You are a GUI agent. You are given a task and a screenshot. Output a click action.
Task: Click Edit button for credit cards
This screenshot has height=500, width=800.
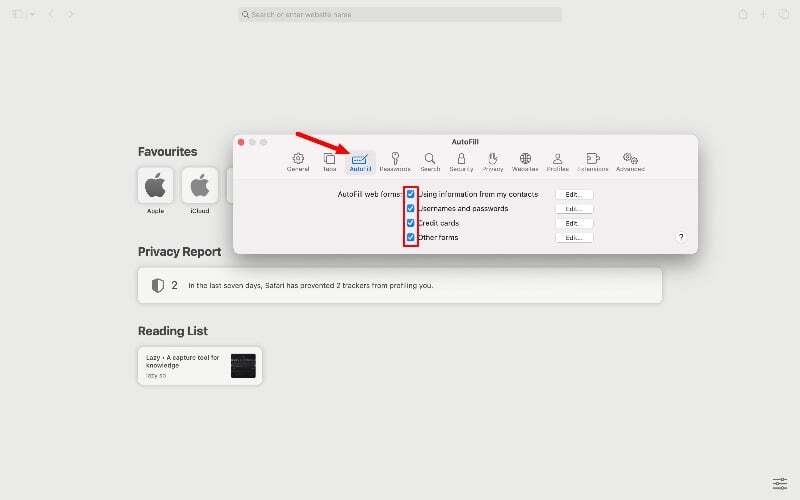574,223
